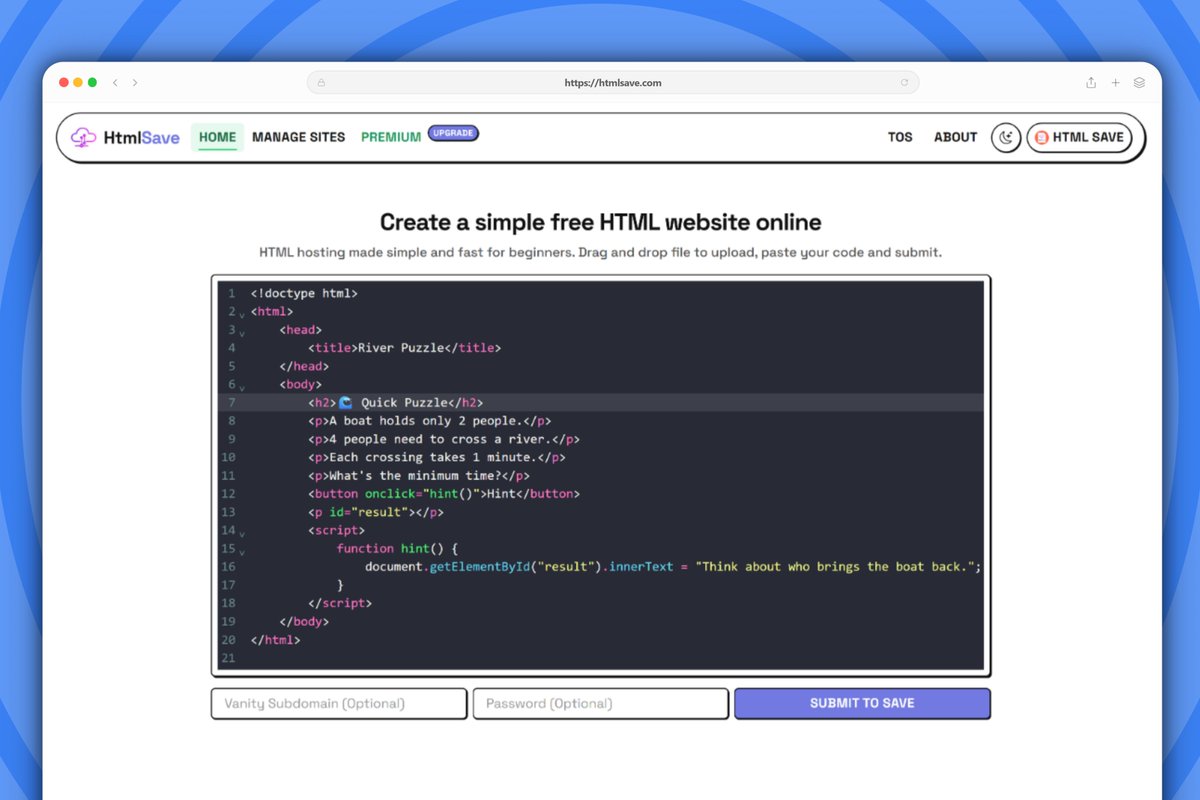Toggle dark mode moon icon
Image resolution: width=1200 pixels, height=800 pixels.
pyautogui.click(x=1006, y=138)
